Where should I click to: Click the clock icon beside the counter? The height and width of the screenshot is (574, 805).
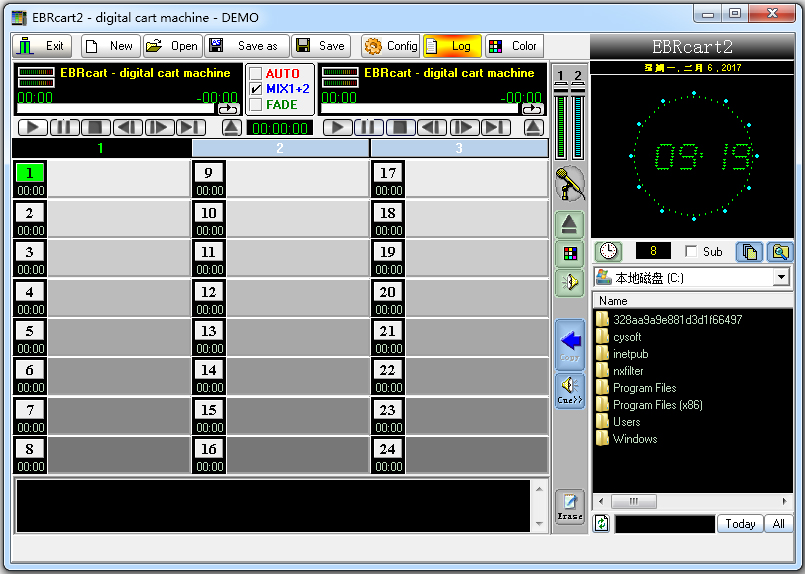[x=608, y=252]
